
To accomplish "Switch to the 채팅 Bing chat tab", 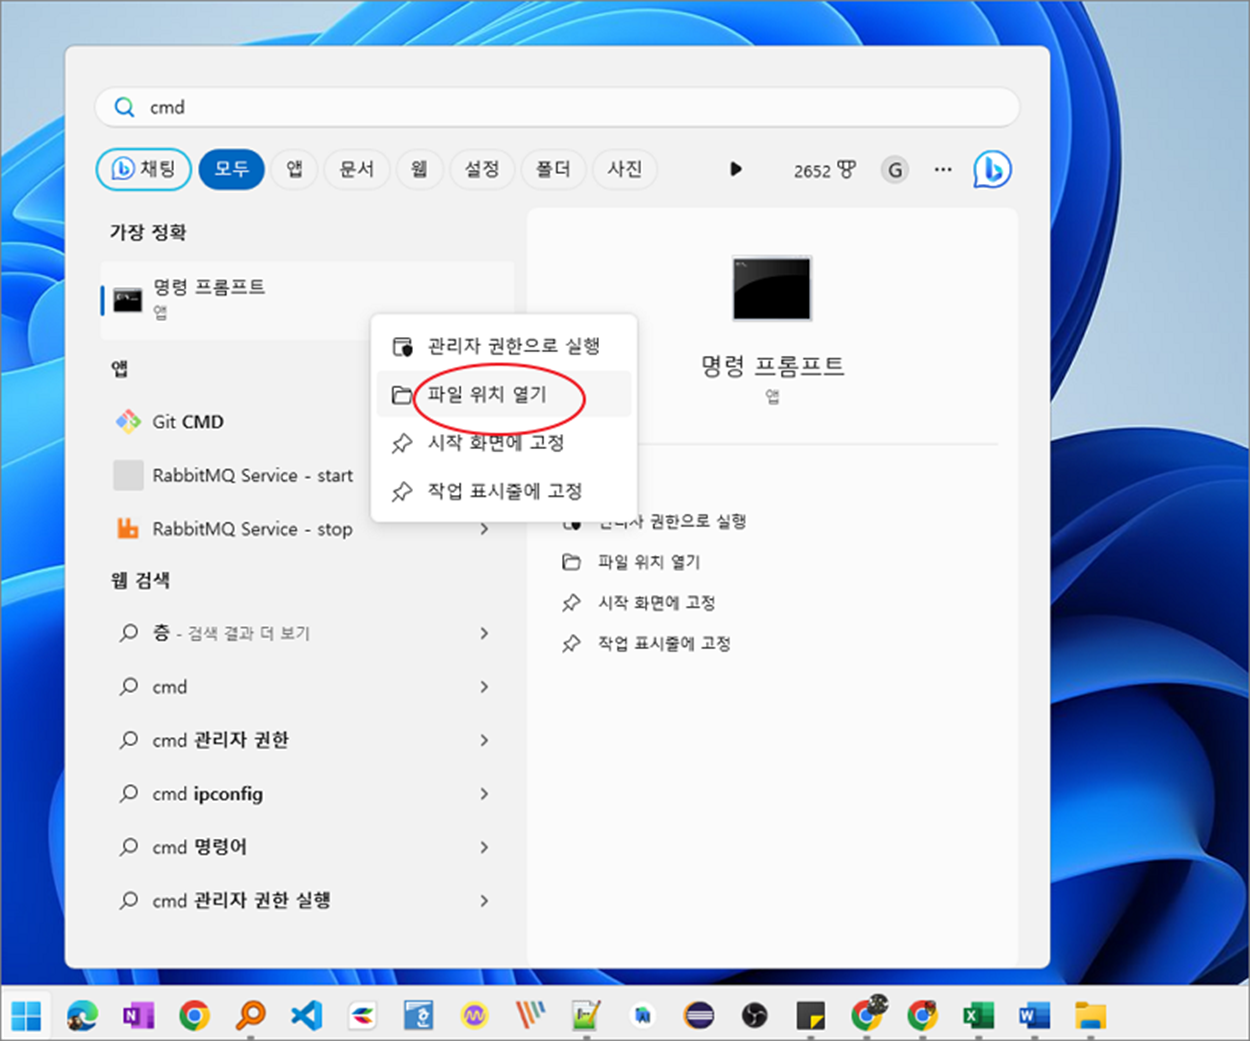I will click(x=143, y=169).
